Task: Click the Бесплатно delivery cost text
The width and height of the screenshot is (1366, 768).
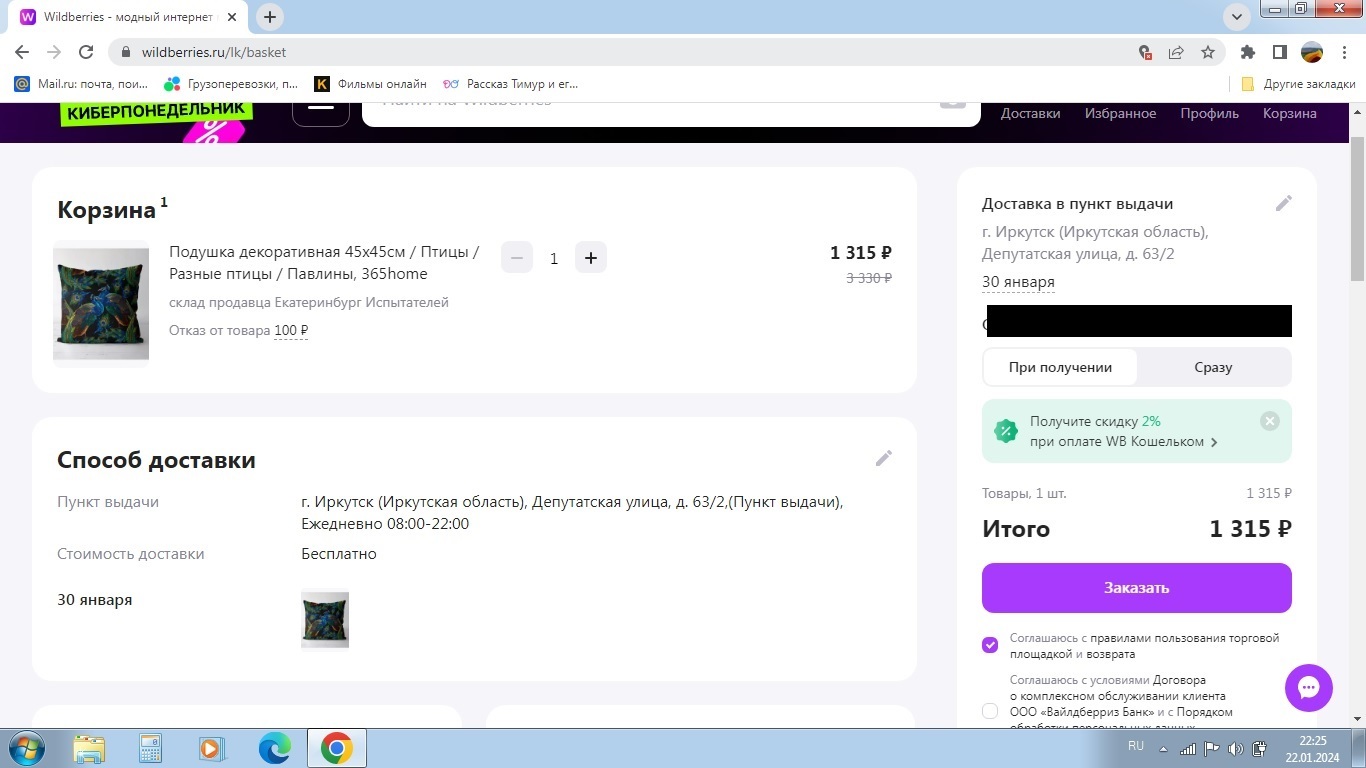Action: click(339, 554)
